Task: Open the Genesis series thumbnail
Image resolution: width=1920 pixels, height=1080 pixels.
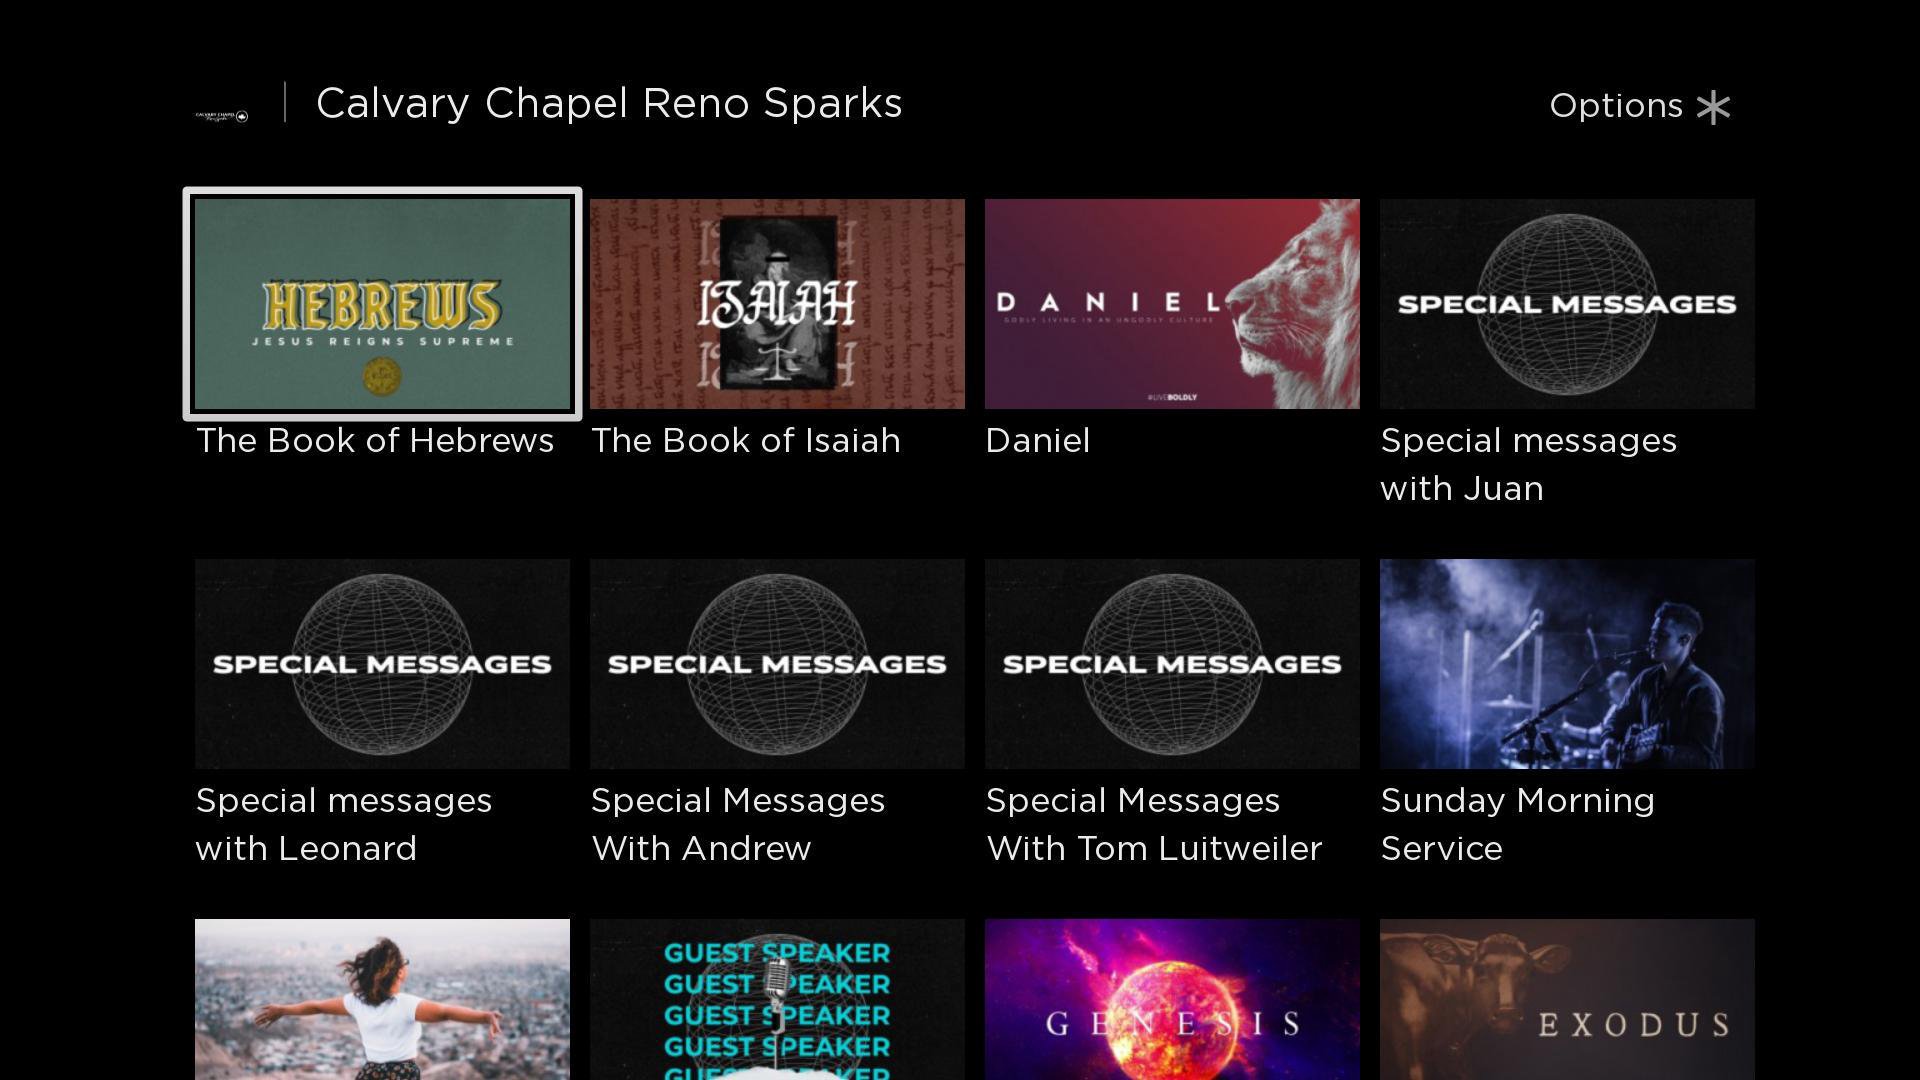Action: 1172,999
